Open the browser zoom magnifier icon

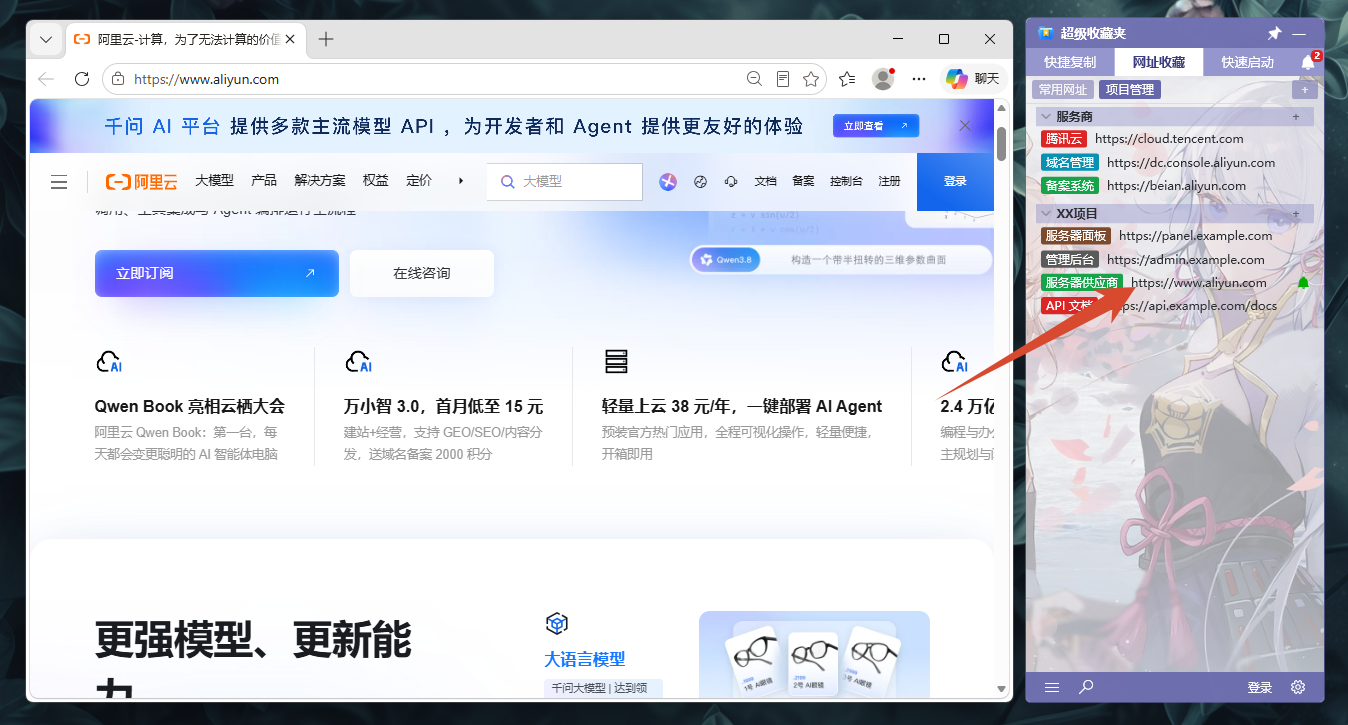[x=755, y=79]
